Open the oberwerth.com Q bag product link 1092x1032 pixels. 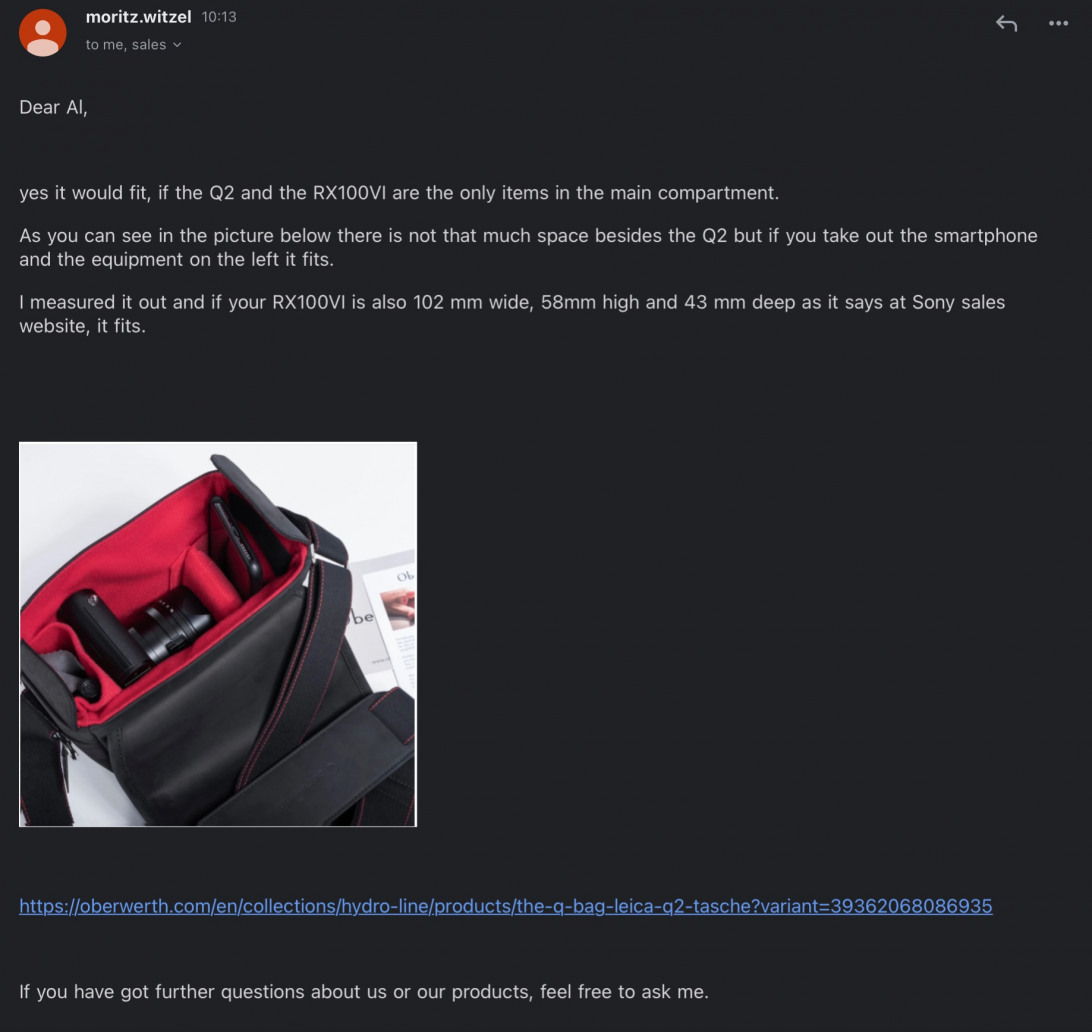coord(506,906)
